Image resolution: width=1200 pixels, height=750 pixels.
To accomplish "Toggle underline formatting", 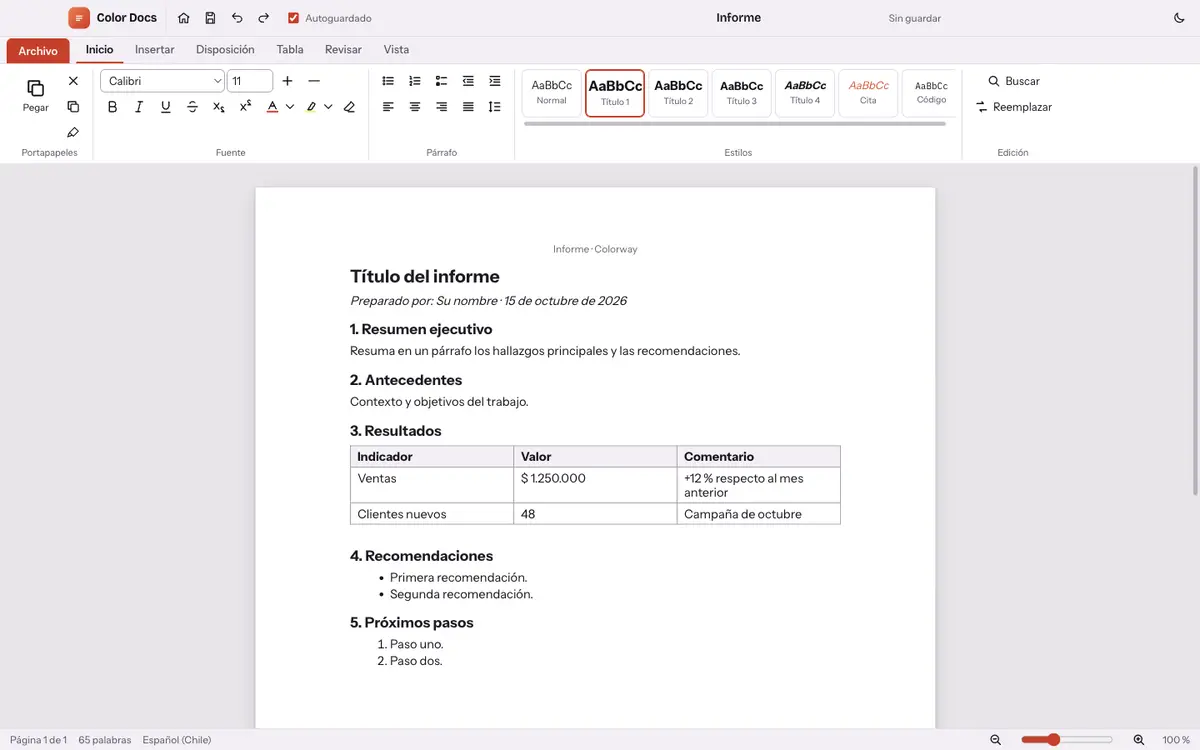I will point(166,107).
